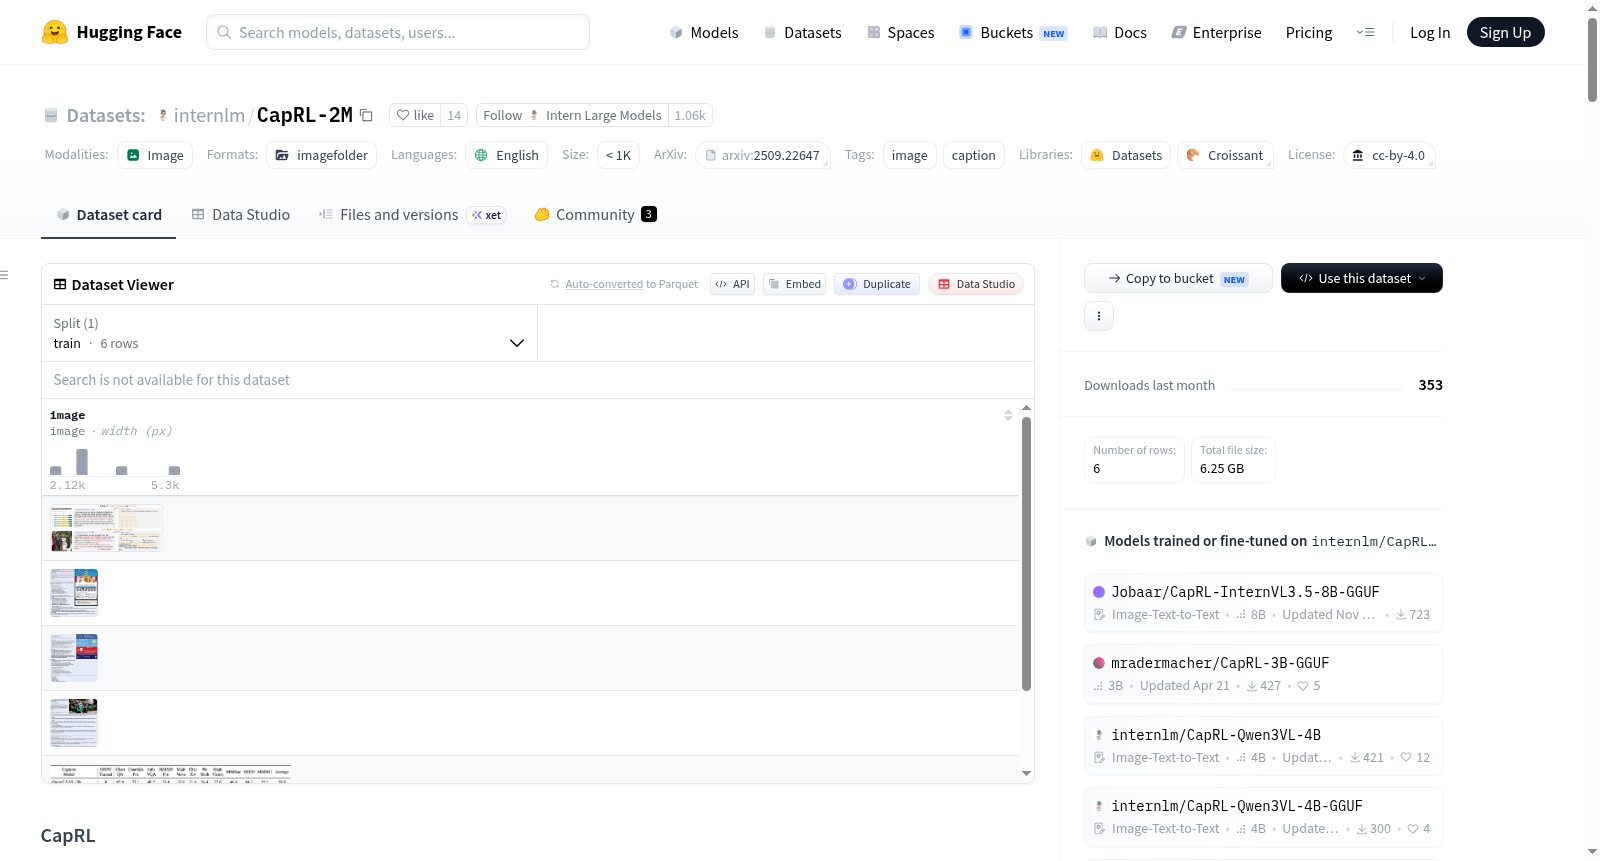Screen dimensions: 1600x861
Task: Open the first image thumbnail row
Action: pyautogui.click(x=106, y=528)
